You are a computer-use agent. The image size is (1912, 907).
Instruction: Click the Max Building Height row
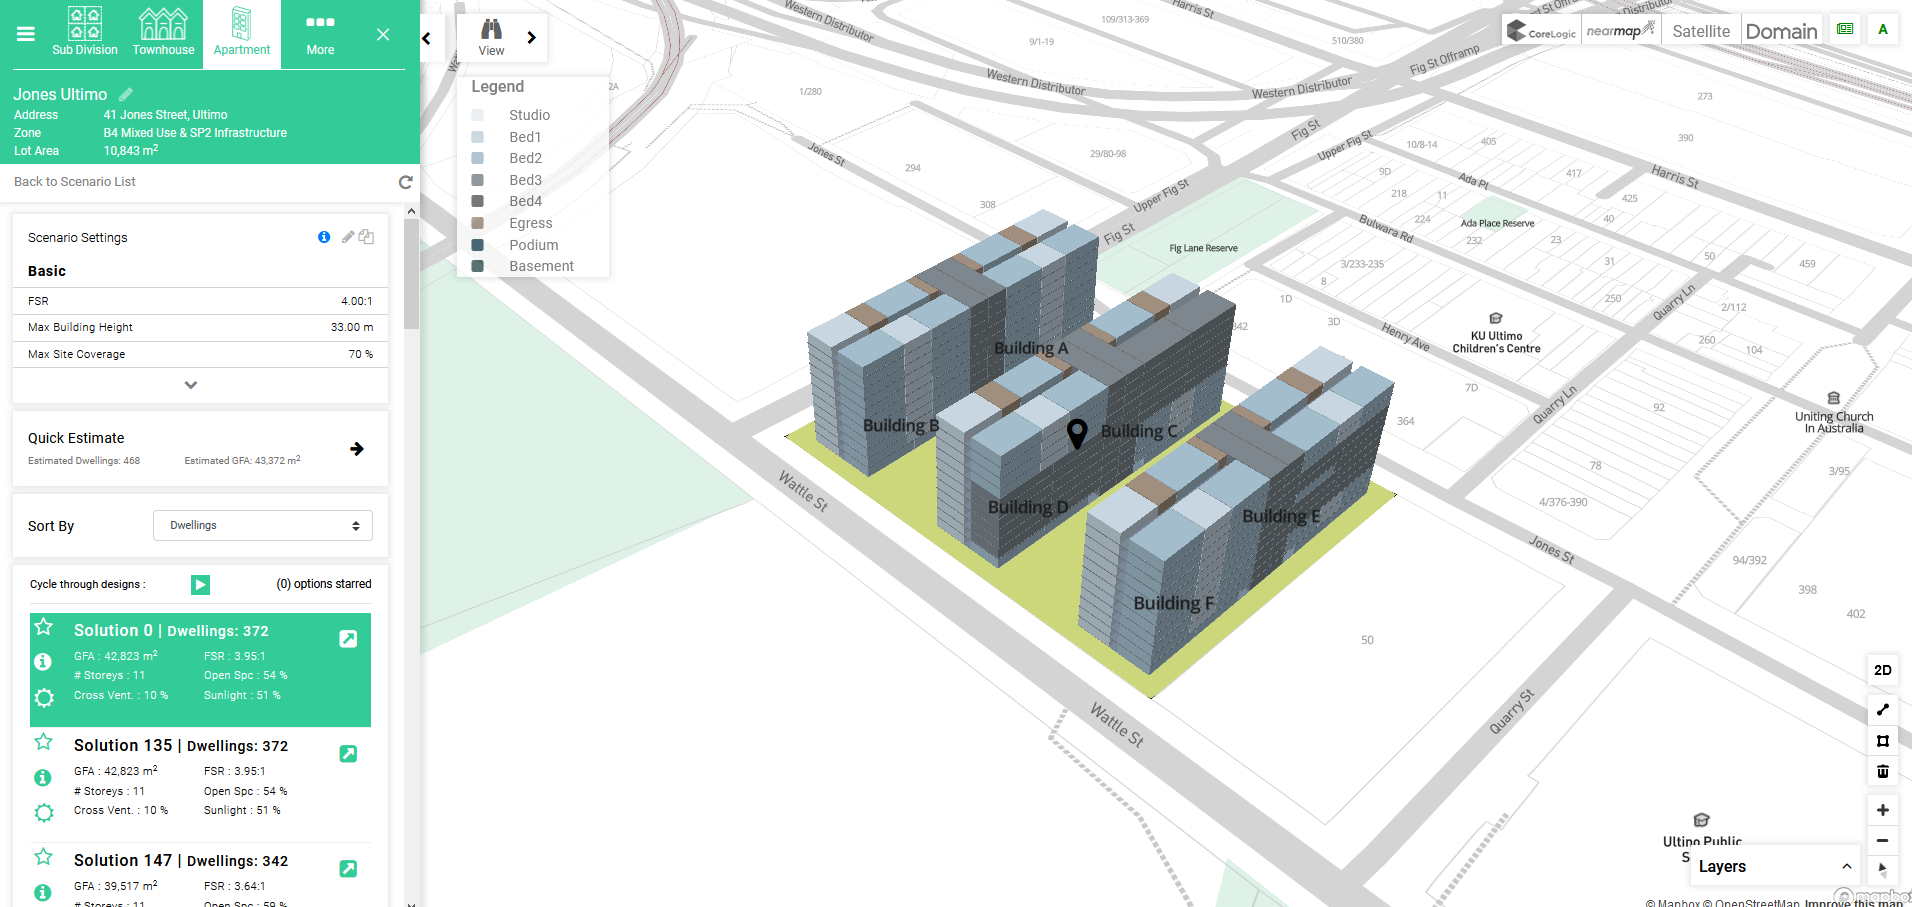[200, 327]
